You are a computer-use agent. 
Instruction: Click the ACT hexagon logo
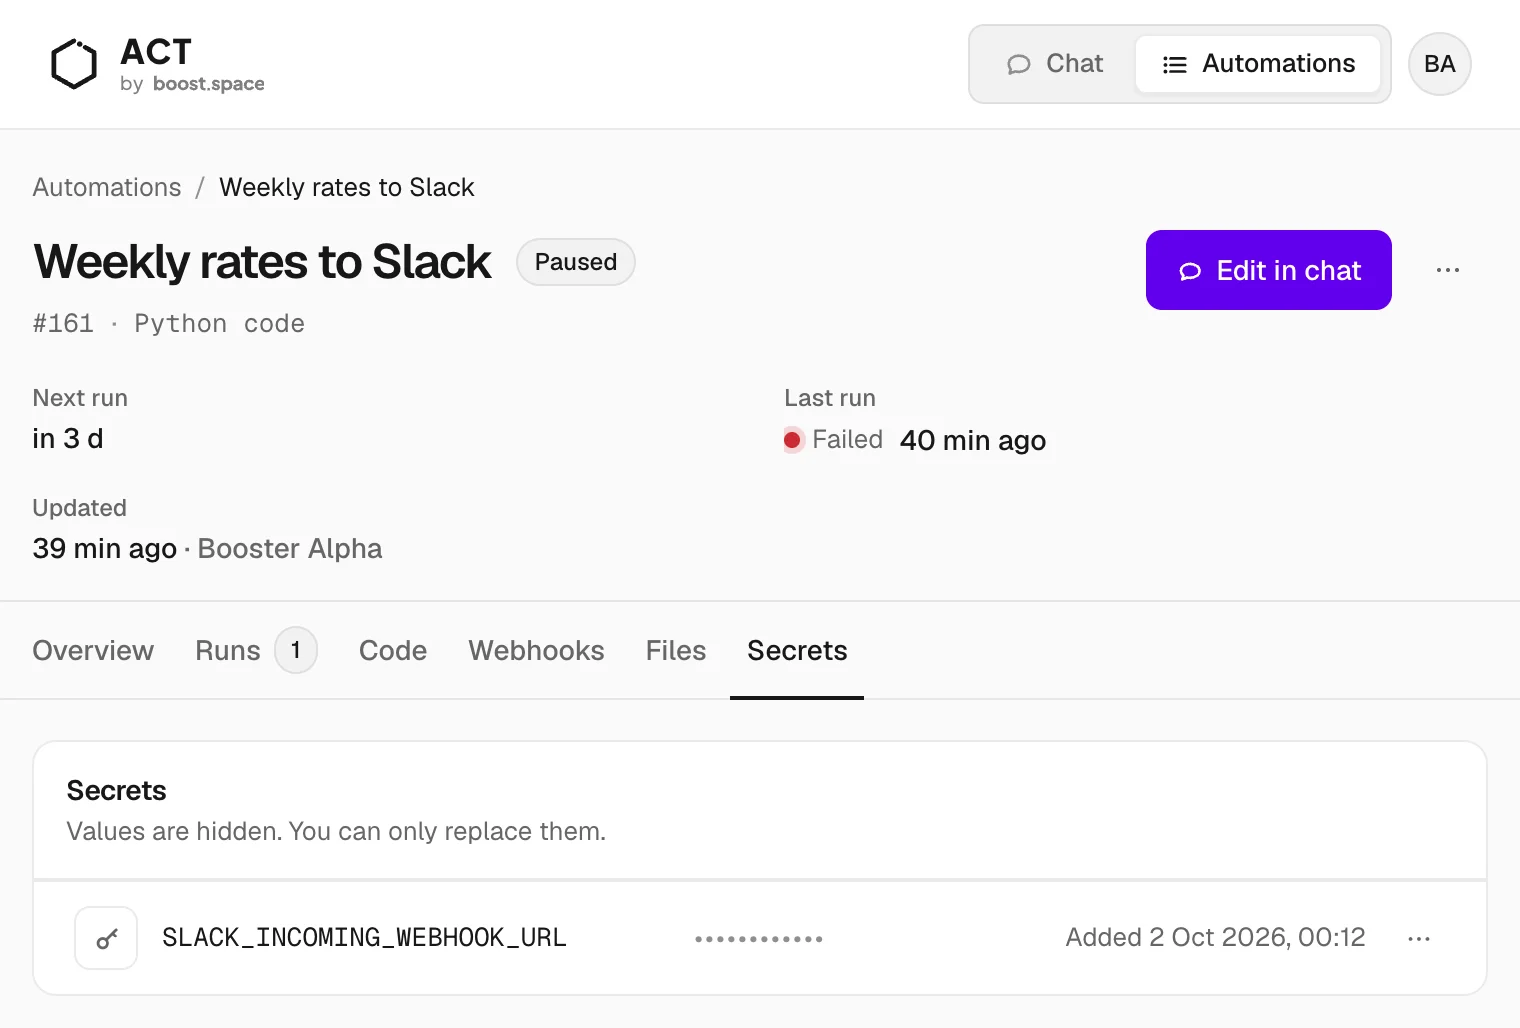pyautogui.click(x=74, y=64)
